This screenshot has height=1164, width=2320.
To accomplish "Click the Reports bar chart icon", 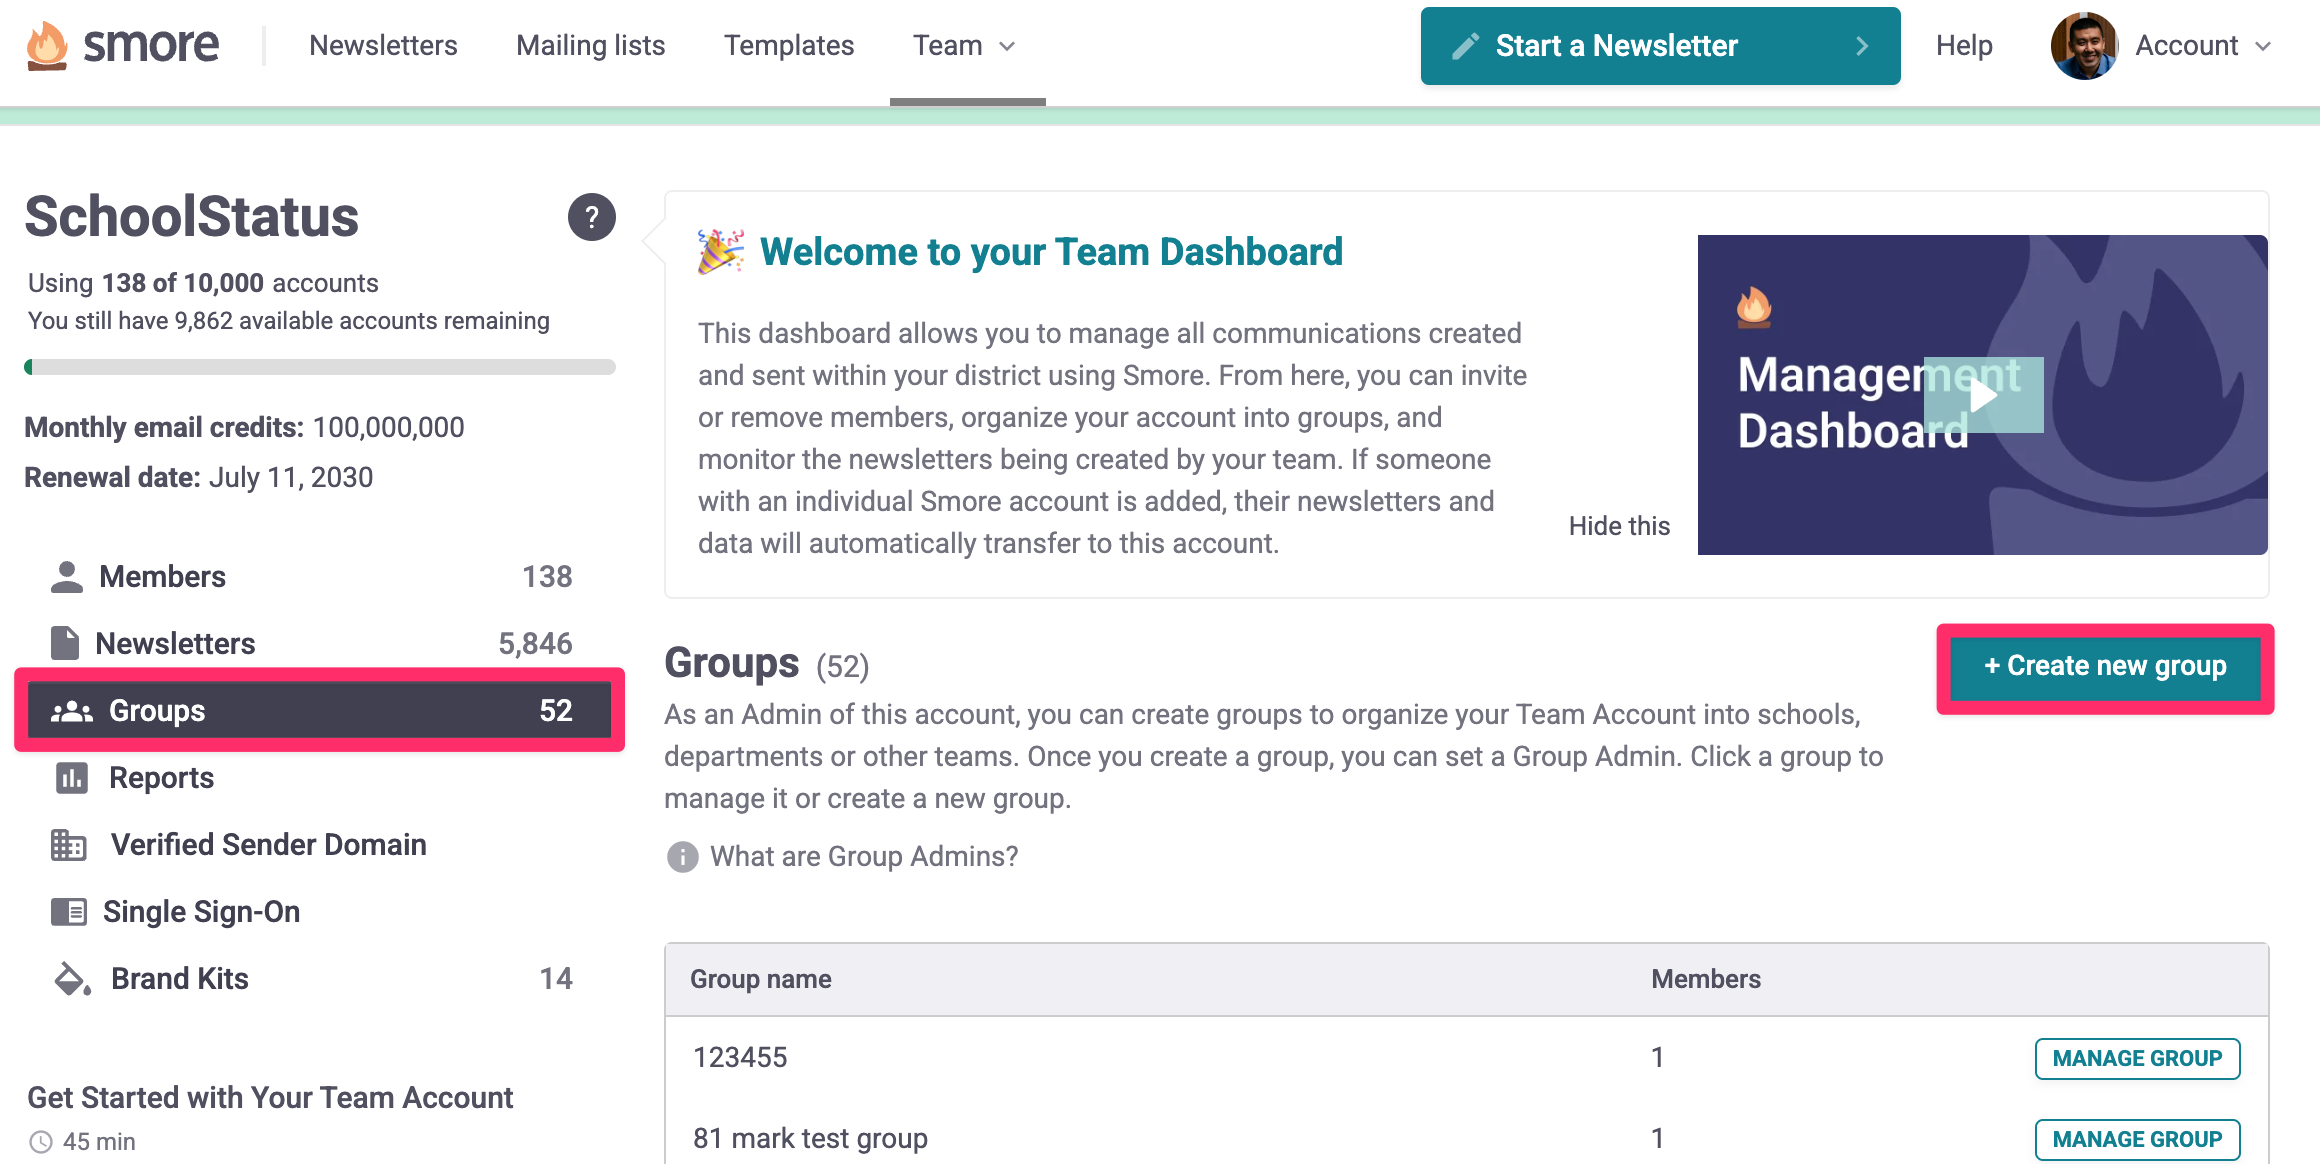I will [71, 778].
